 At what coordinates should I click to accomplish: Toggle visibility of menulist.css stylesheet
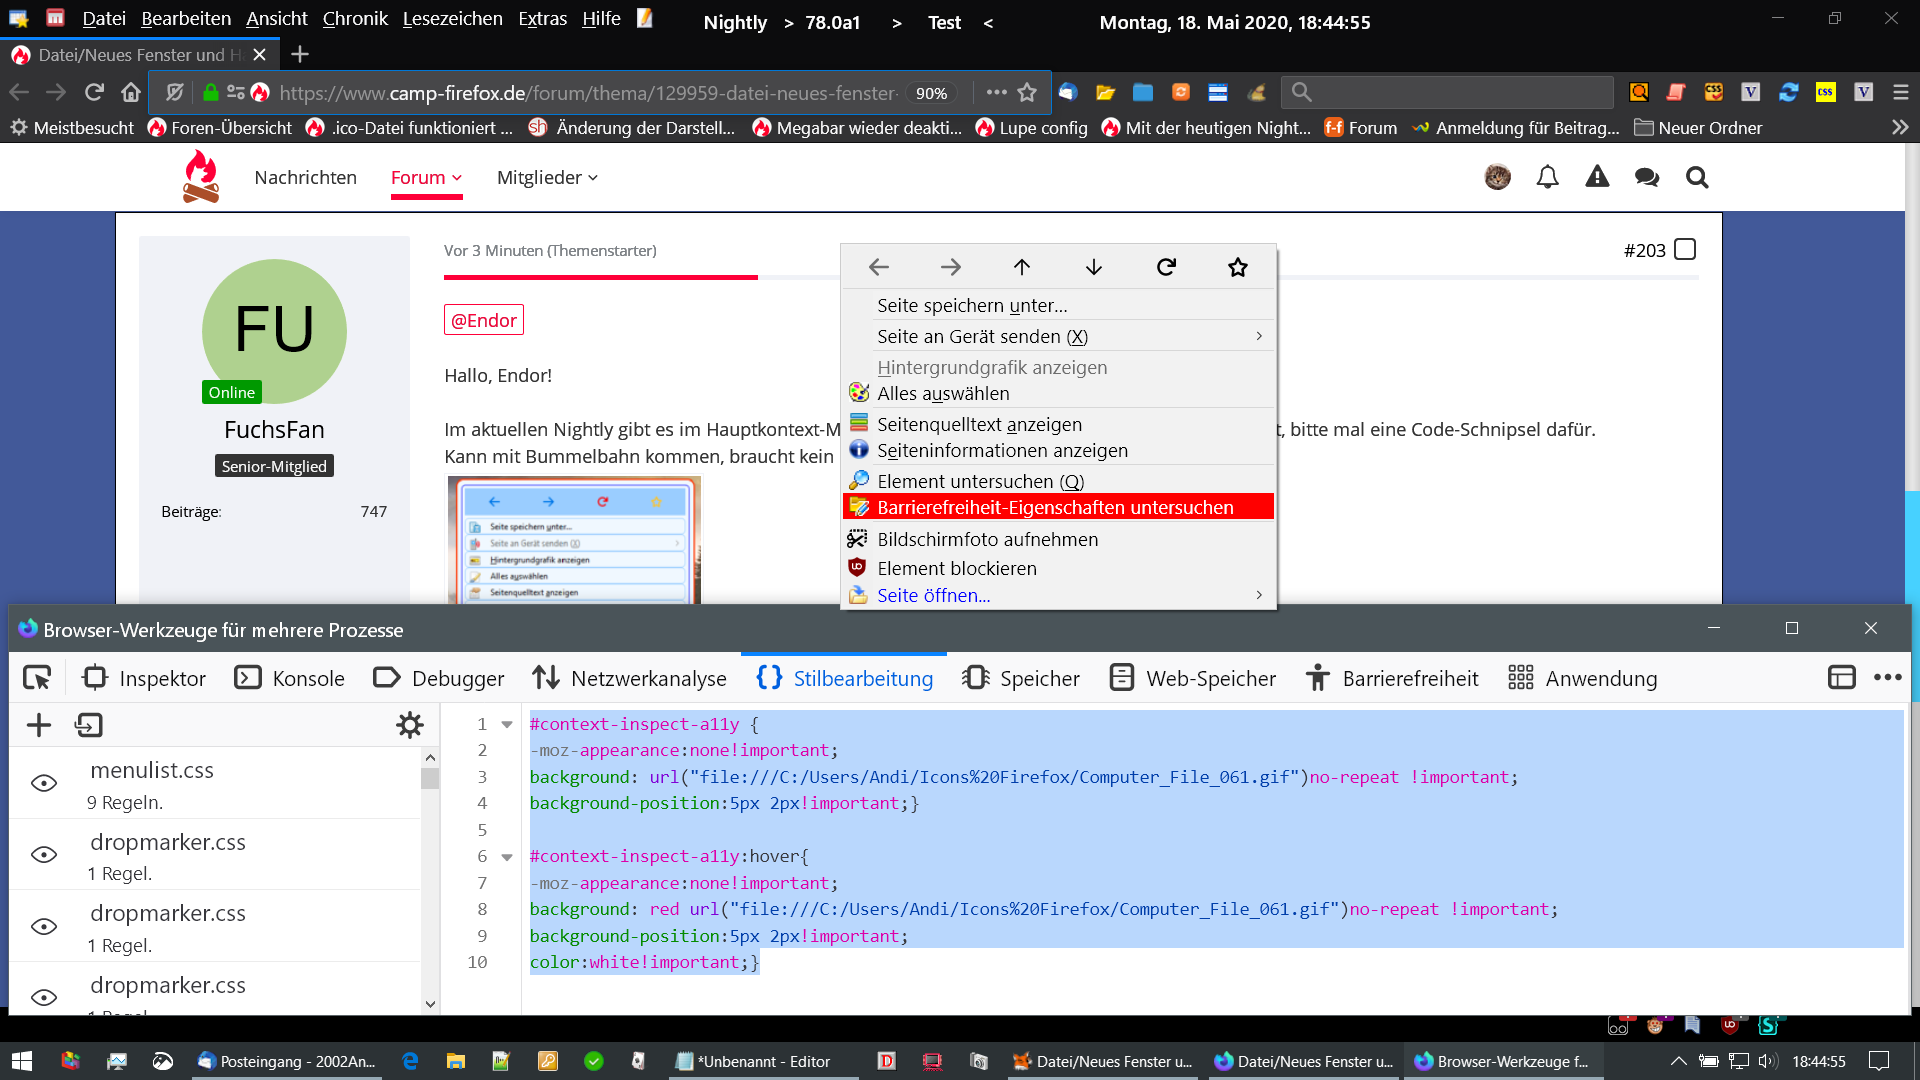pyautogui.click(x=44, y=783)
